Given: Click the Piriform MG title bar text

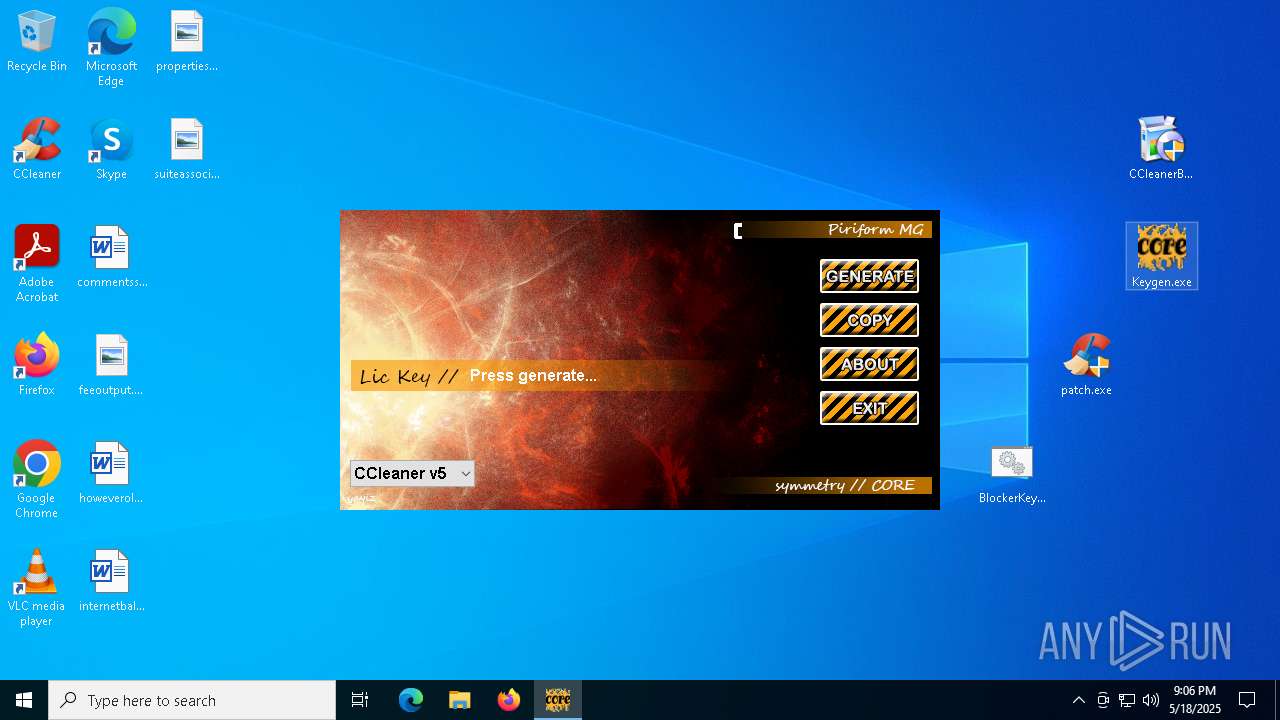Looking at the screenshot, I should 875,230.
